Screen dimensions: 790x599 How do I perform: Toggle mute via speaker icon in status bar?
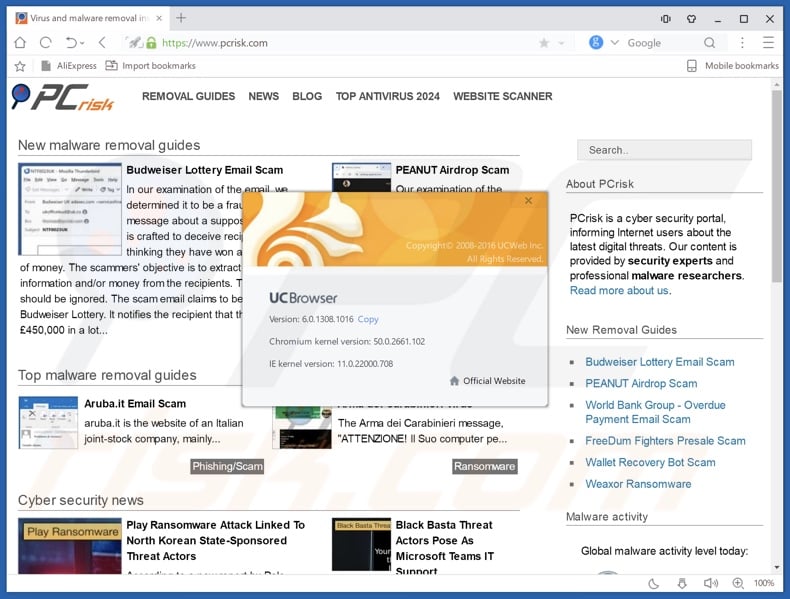click(x=710, y=583)
